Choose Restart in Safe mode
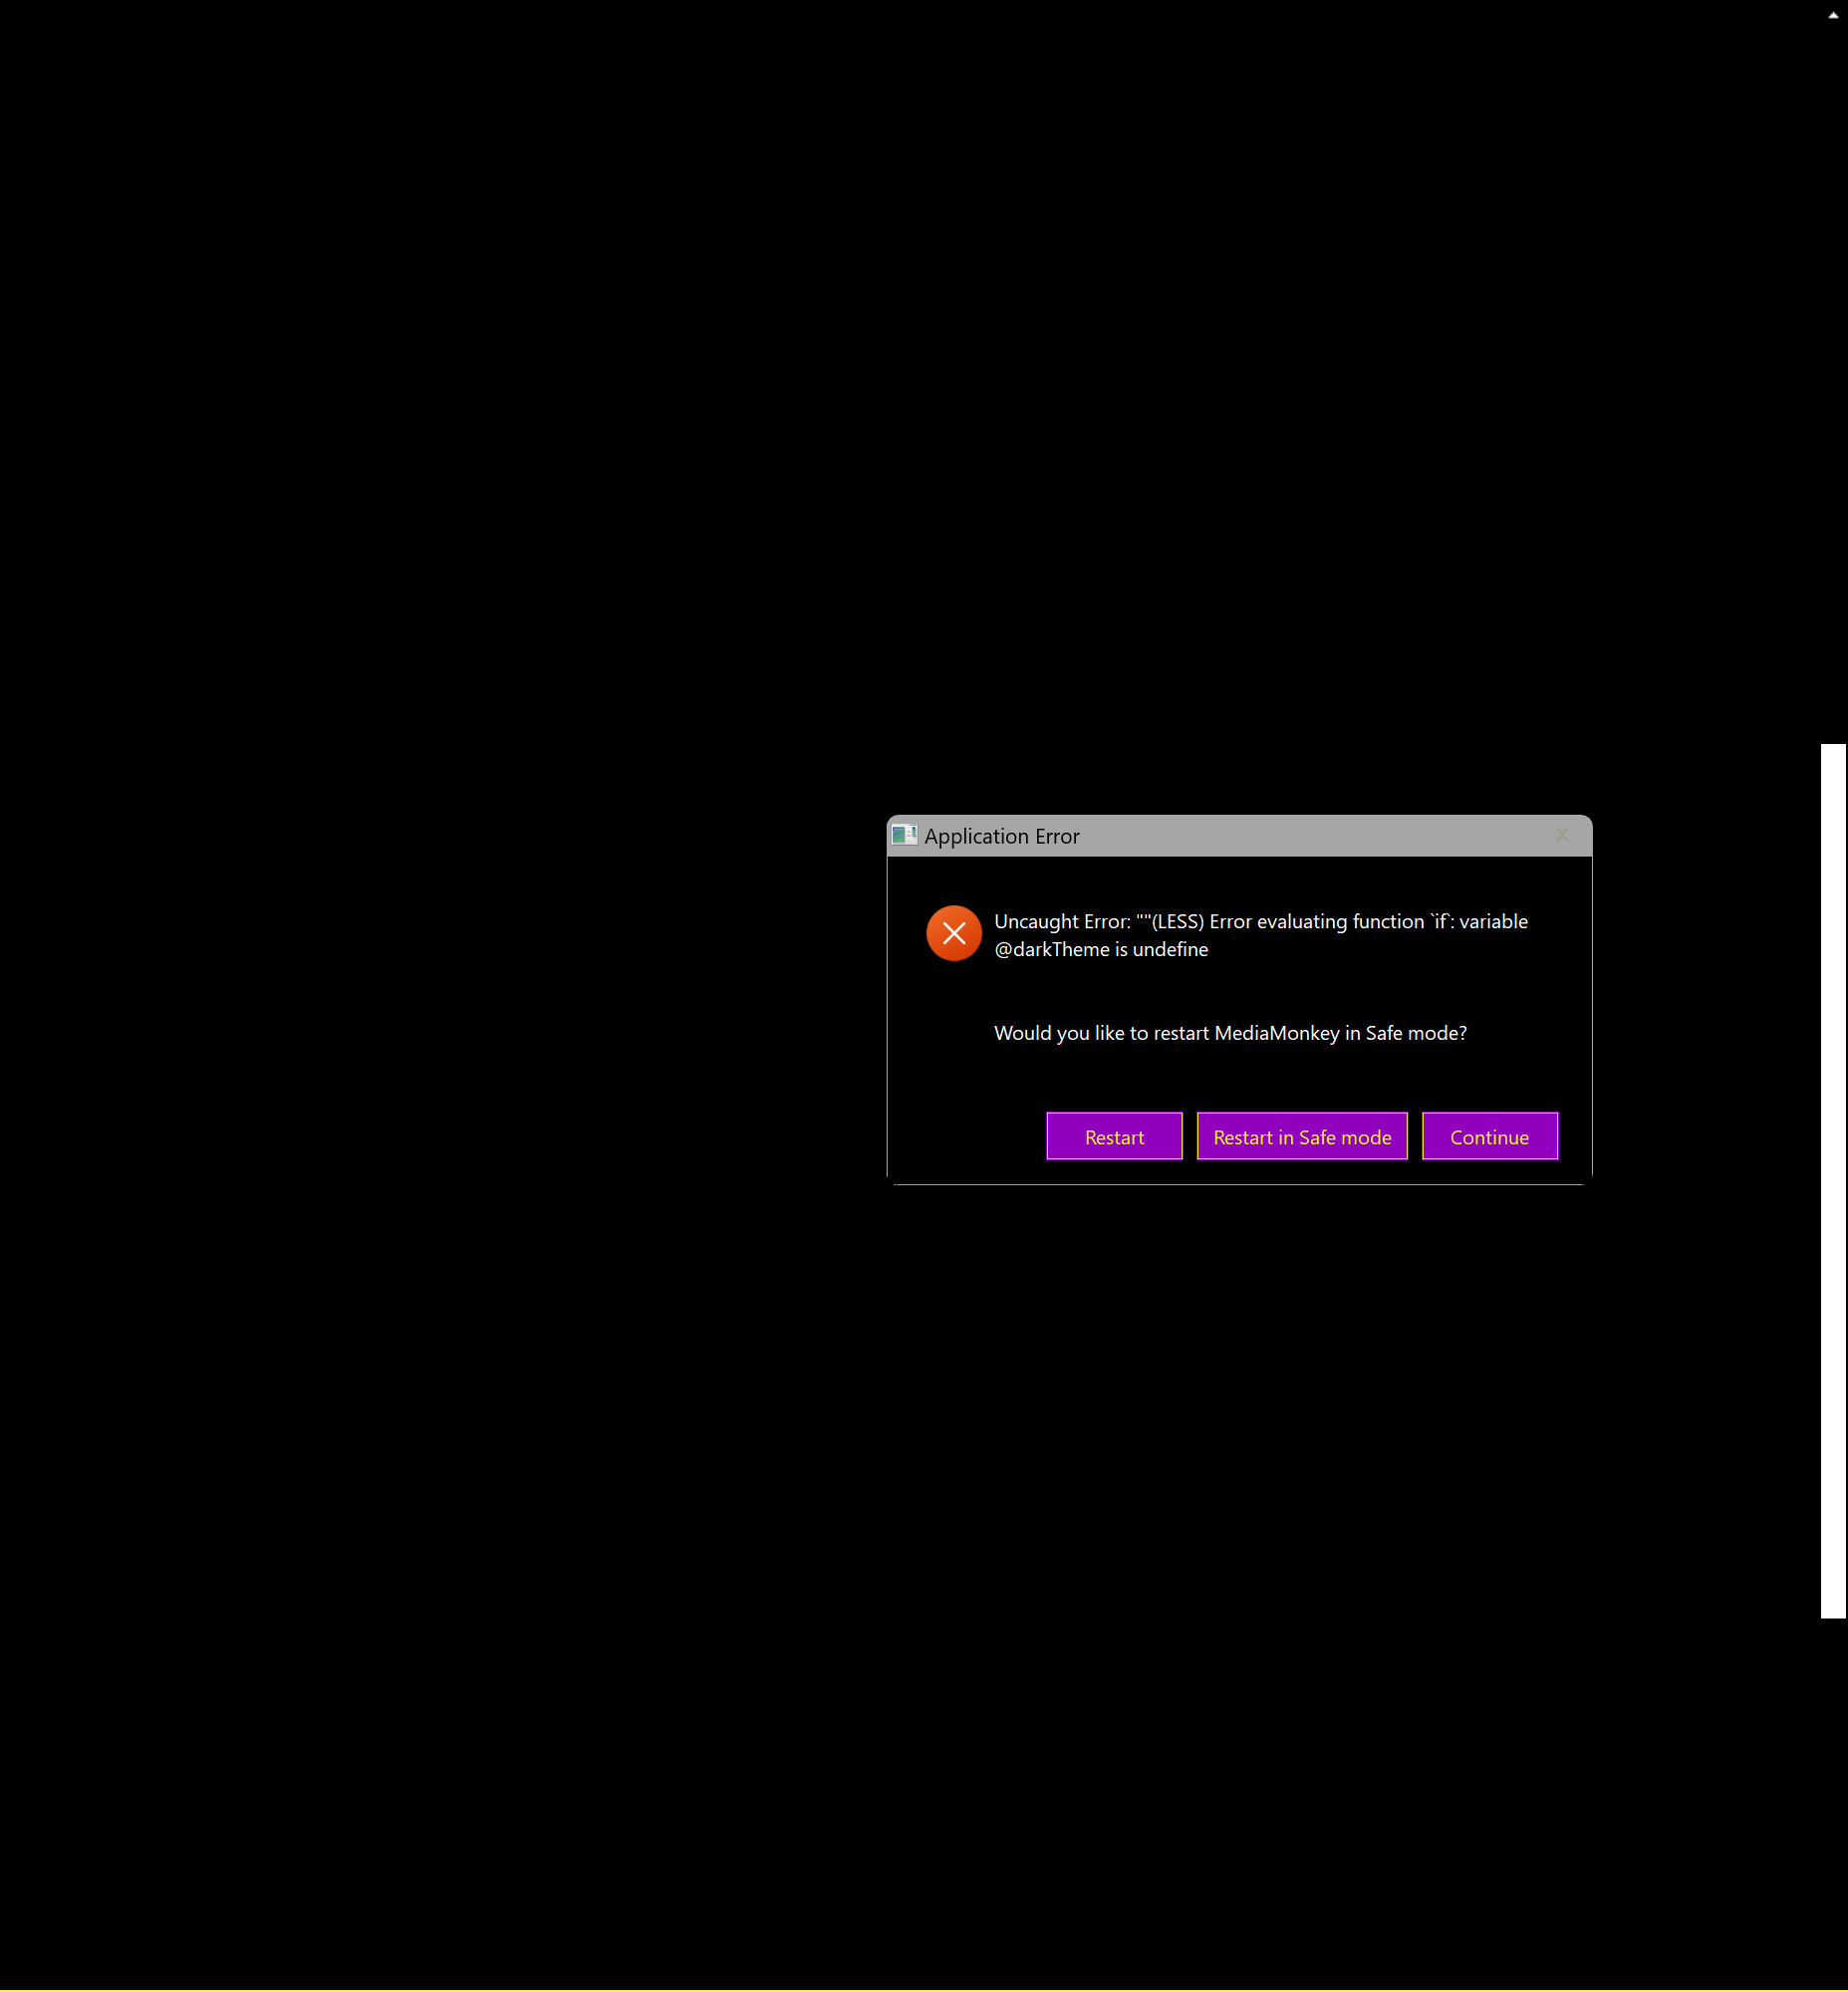 (x=1301, y=1137)
